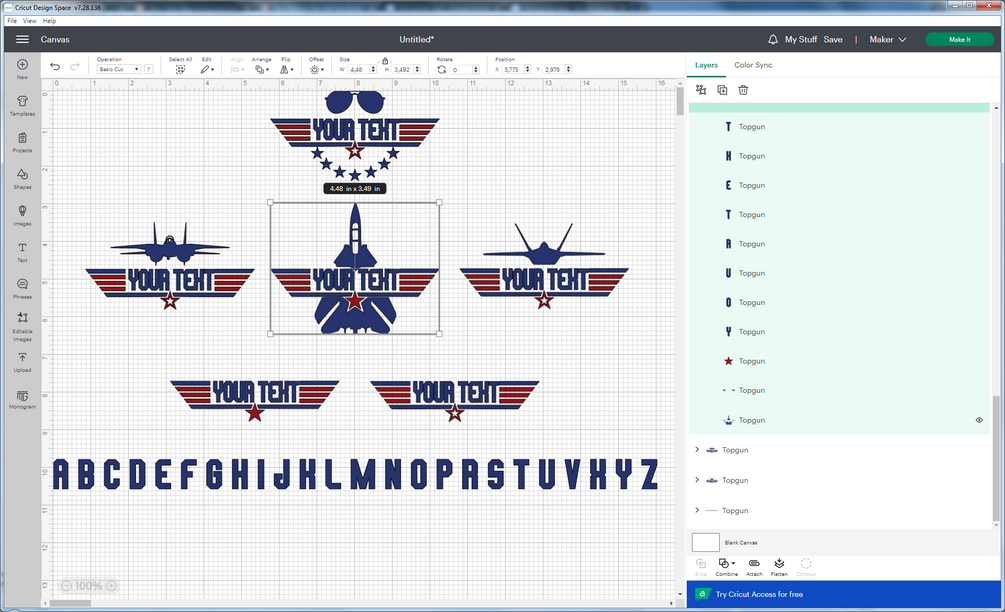Open the Edit dropdown

pos(207,69)
